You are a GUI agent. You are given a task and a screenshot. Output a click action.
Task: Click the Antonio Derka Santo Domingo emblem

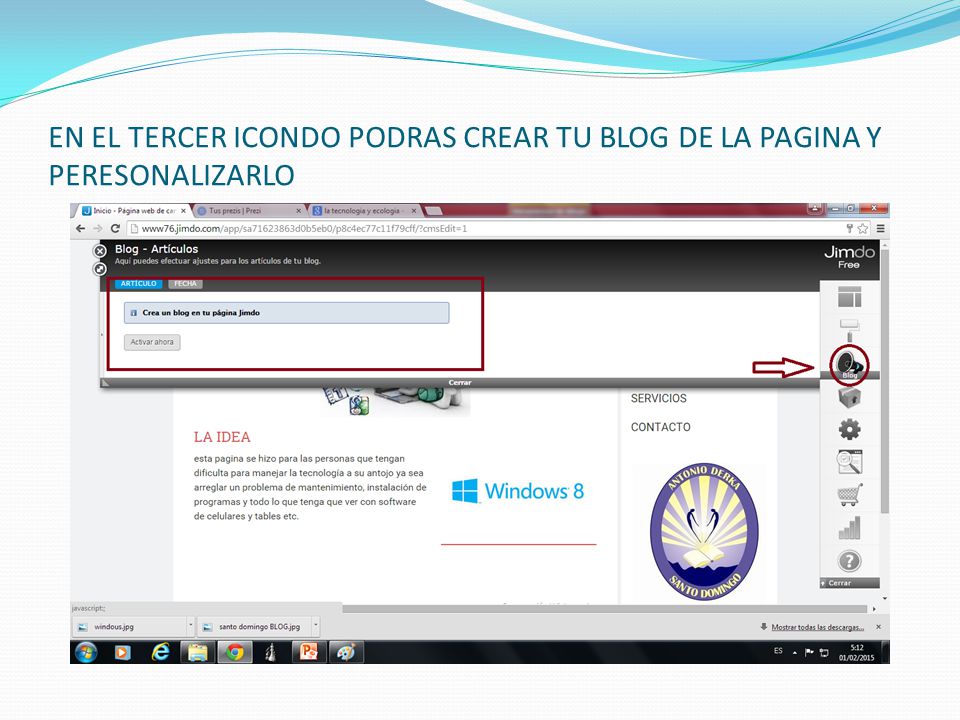point(704,531)
